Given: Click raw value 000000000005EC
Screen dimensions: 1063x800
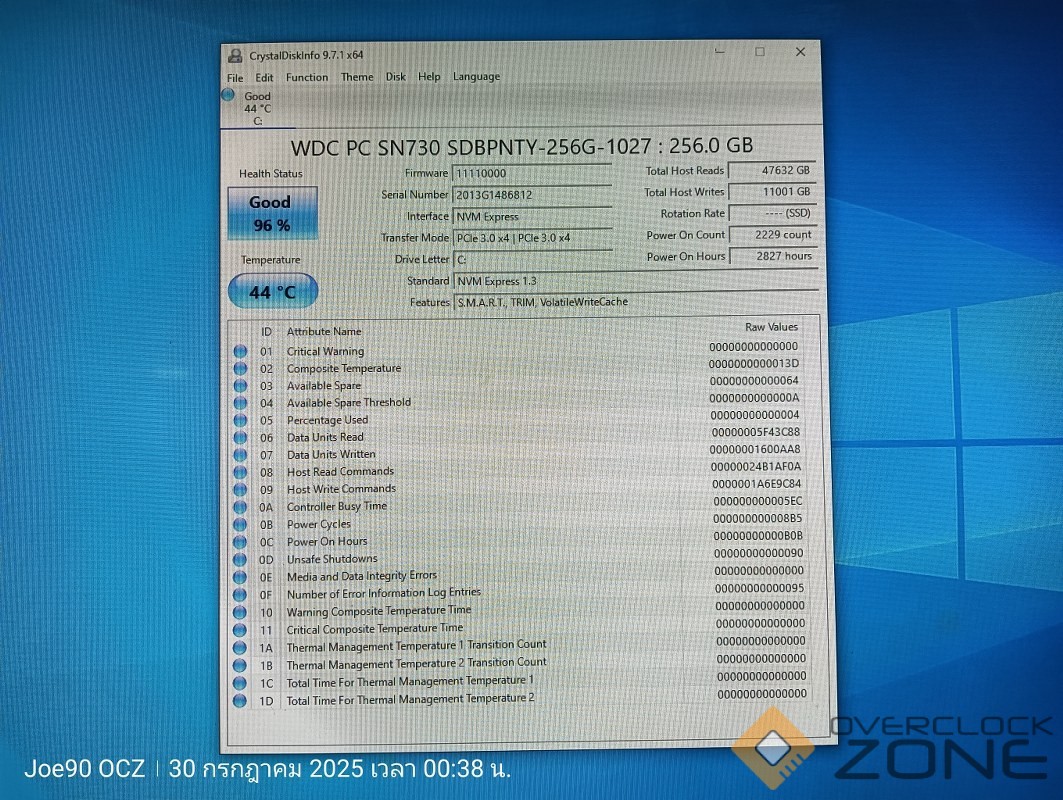Looking at the screenshot, I should 758,501.
